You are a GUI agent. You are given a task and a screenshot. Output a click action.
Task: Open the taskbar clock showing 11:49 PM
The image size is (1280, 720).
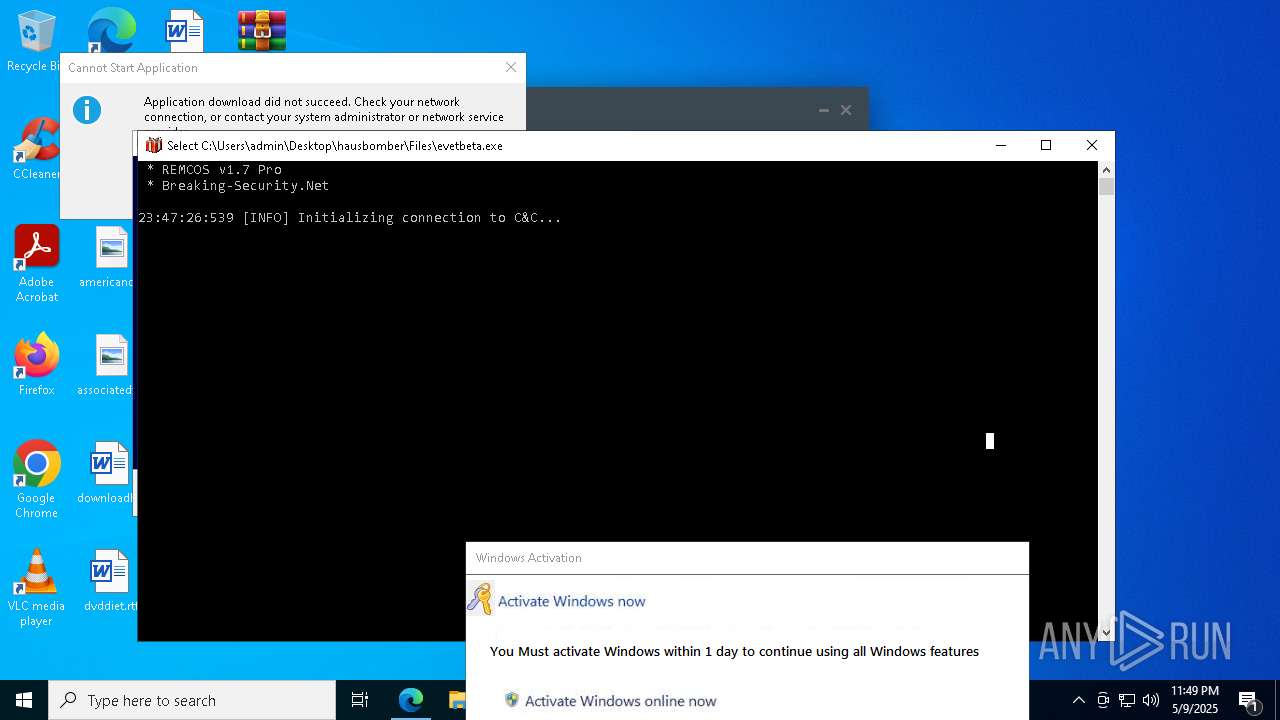[x=1195, y=700]
